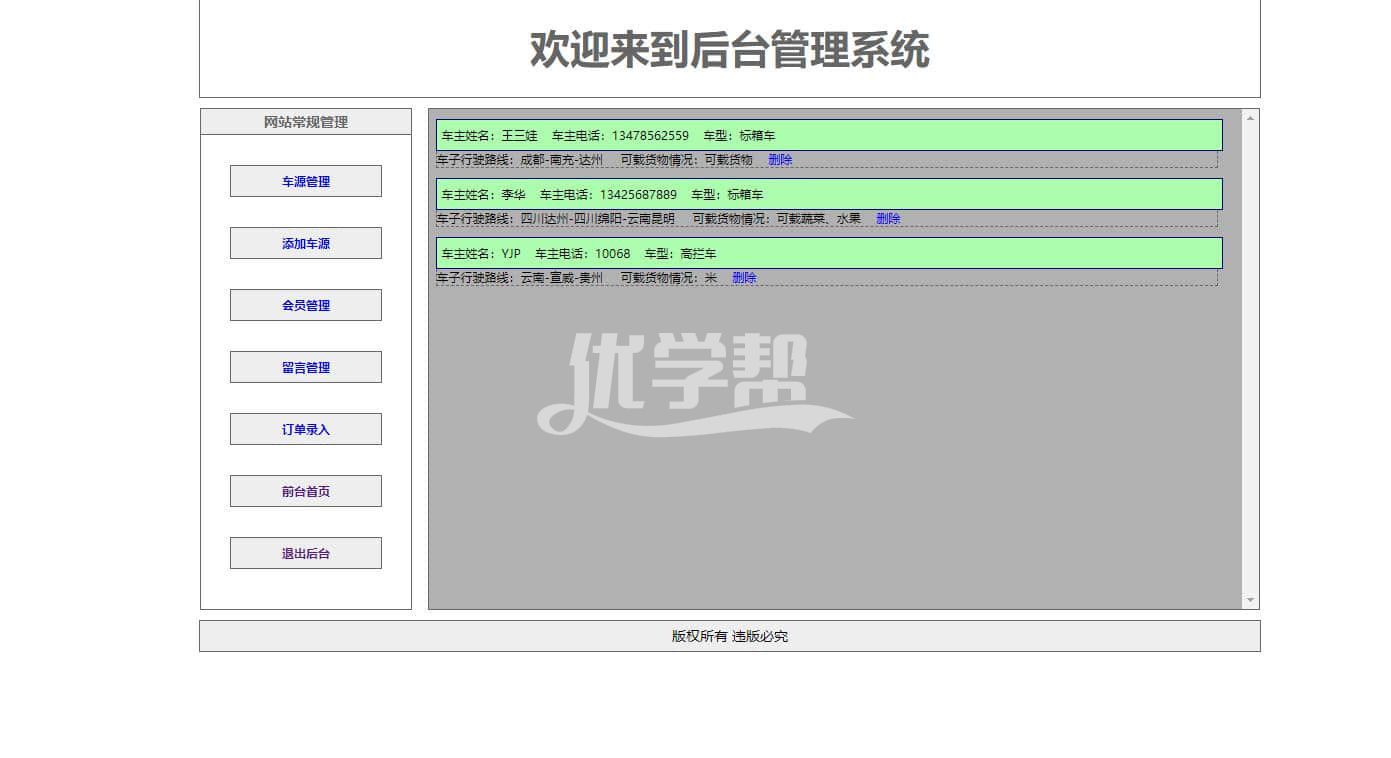Select the green row for 王三娃

828,135
